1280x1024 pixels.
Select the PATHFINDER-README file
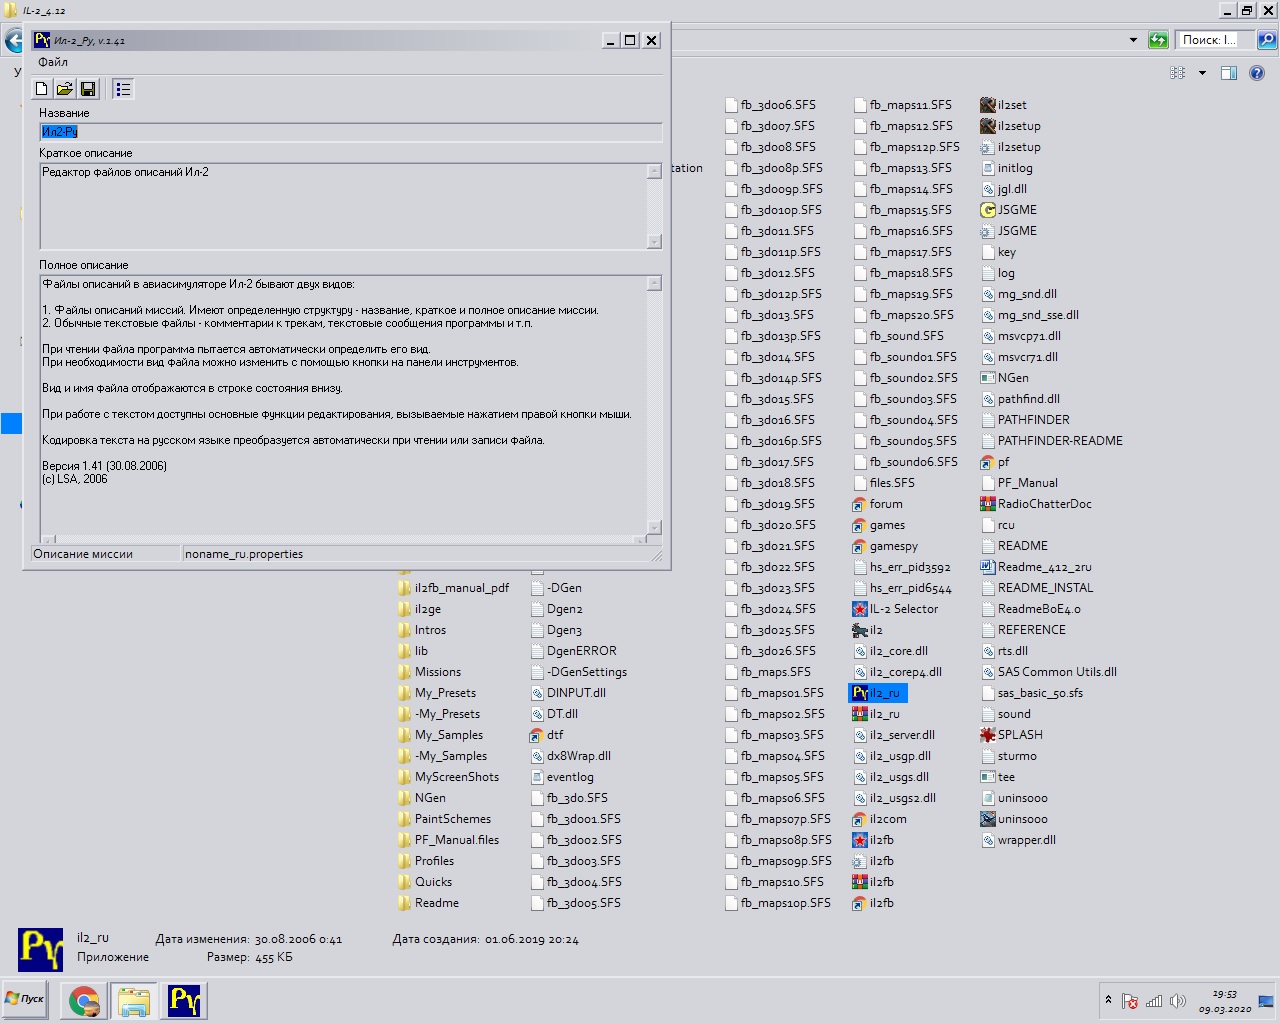point(1052,441)
